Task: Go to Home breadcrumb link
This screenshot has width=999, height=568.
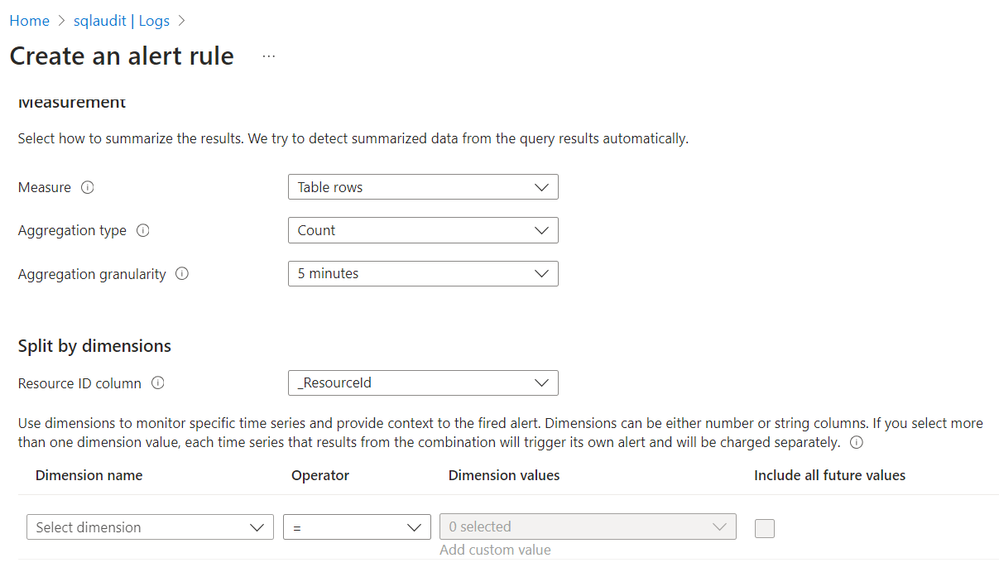Action: 29,21
